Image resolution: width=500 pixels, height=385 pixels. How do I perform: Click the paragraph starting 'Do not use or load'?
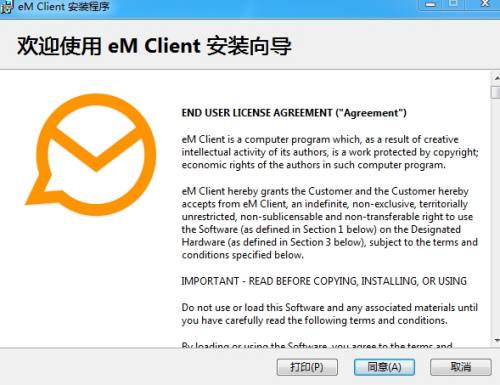(x=330, y=314)
